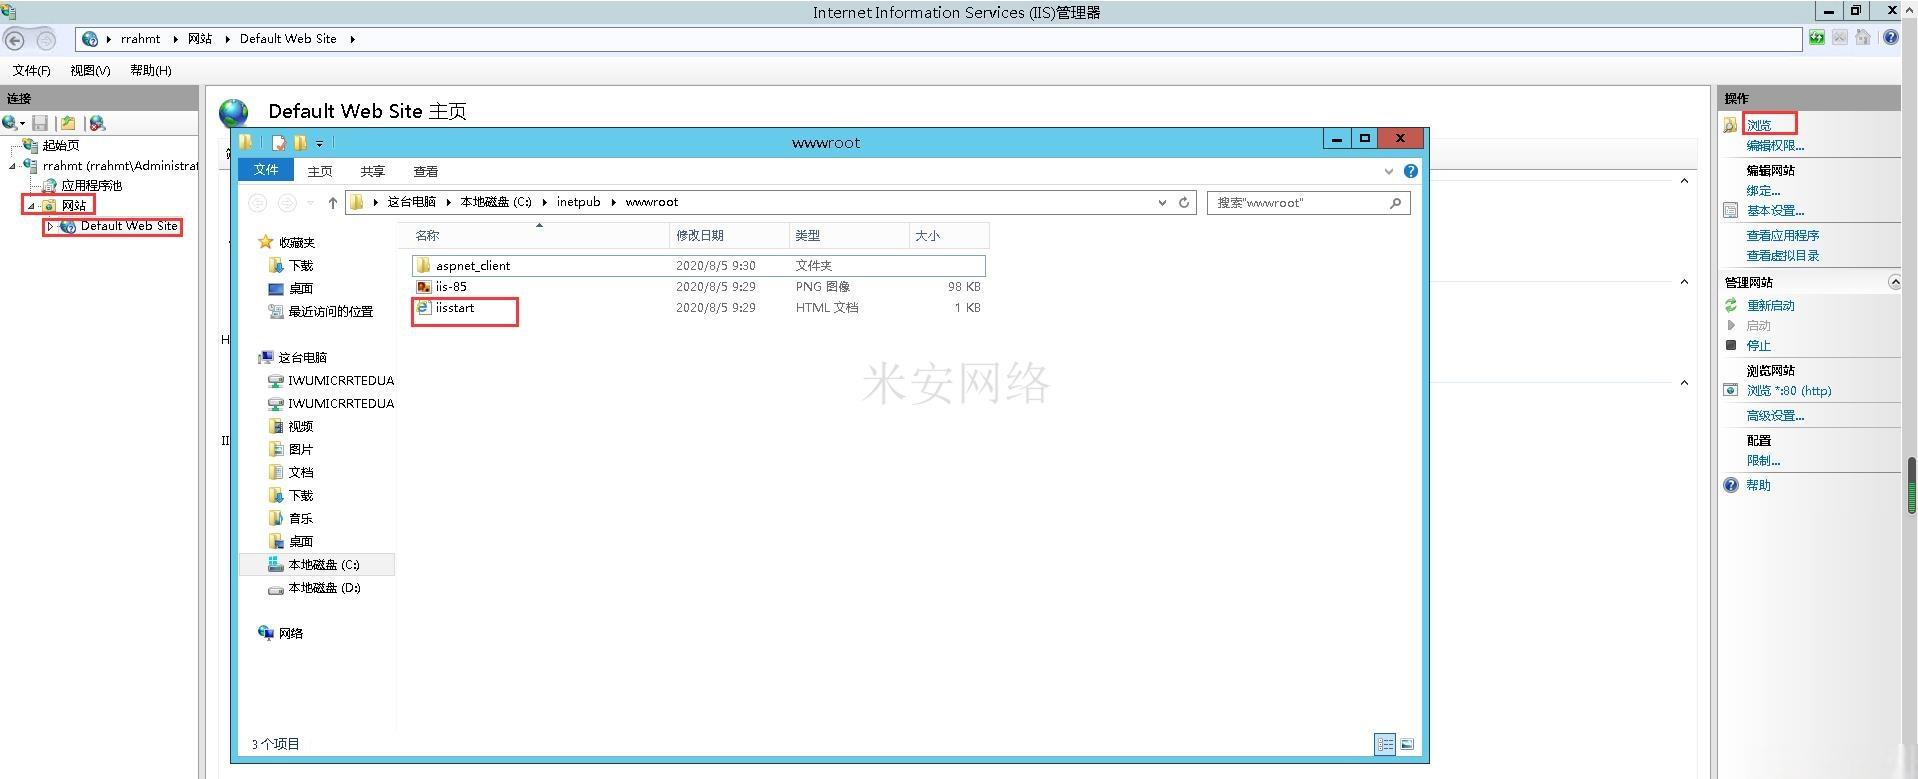Click inetpub in Explorer address breadcrumb
This screenshot has width=1918, height=779.
(578, 202)
